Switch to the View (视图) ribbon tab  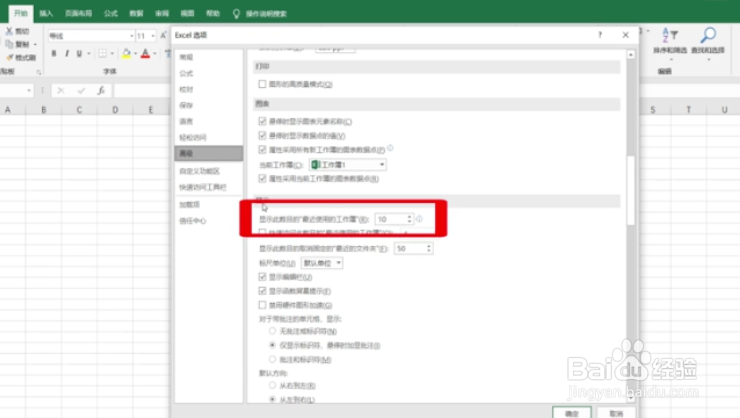[187, 14]
